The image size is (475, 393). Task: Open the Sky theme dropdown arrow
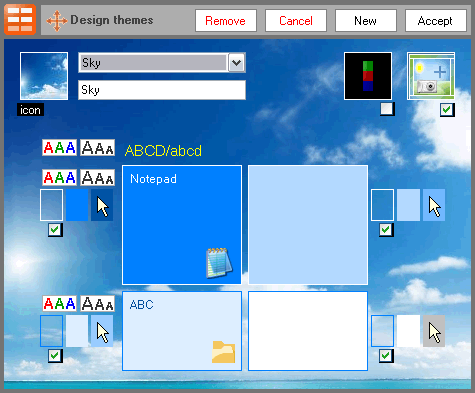coord(237,62)
